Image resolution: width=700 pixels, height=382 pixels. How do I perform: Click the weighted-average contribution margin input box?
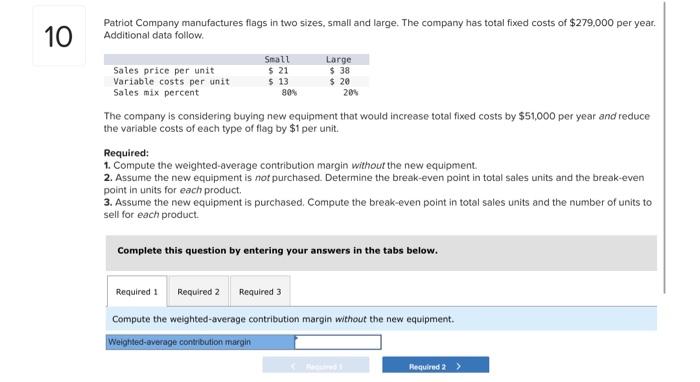(x=338, y=342)
